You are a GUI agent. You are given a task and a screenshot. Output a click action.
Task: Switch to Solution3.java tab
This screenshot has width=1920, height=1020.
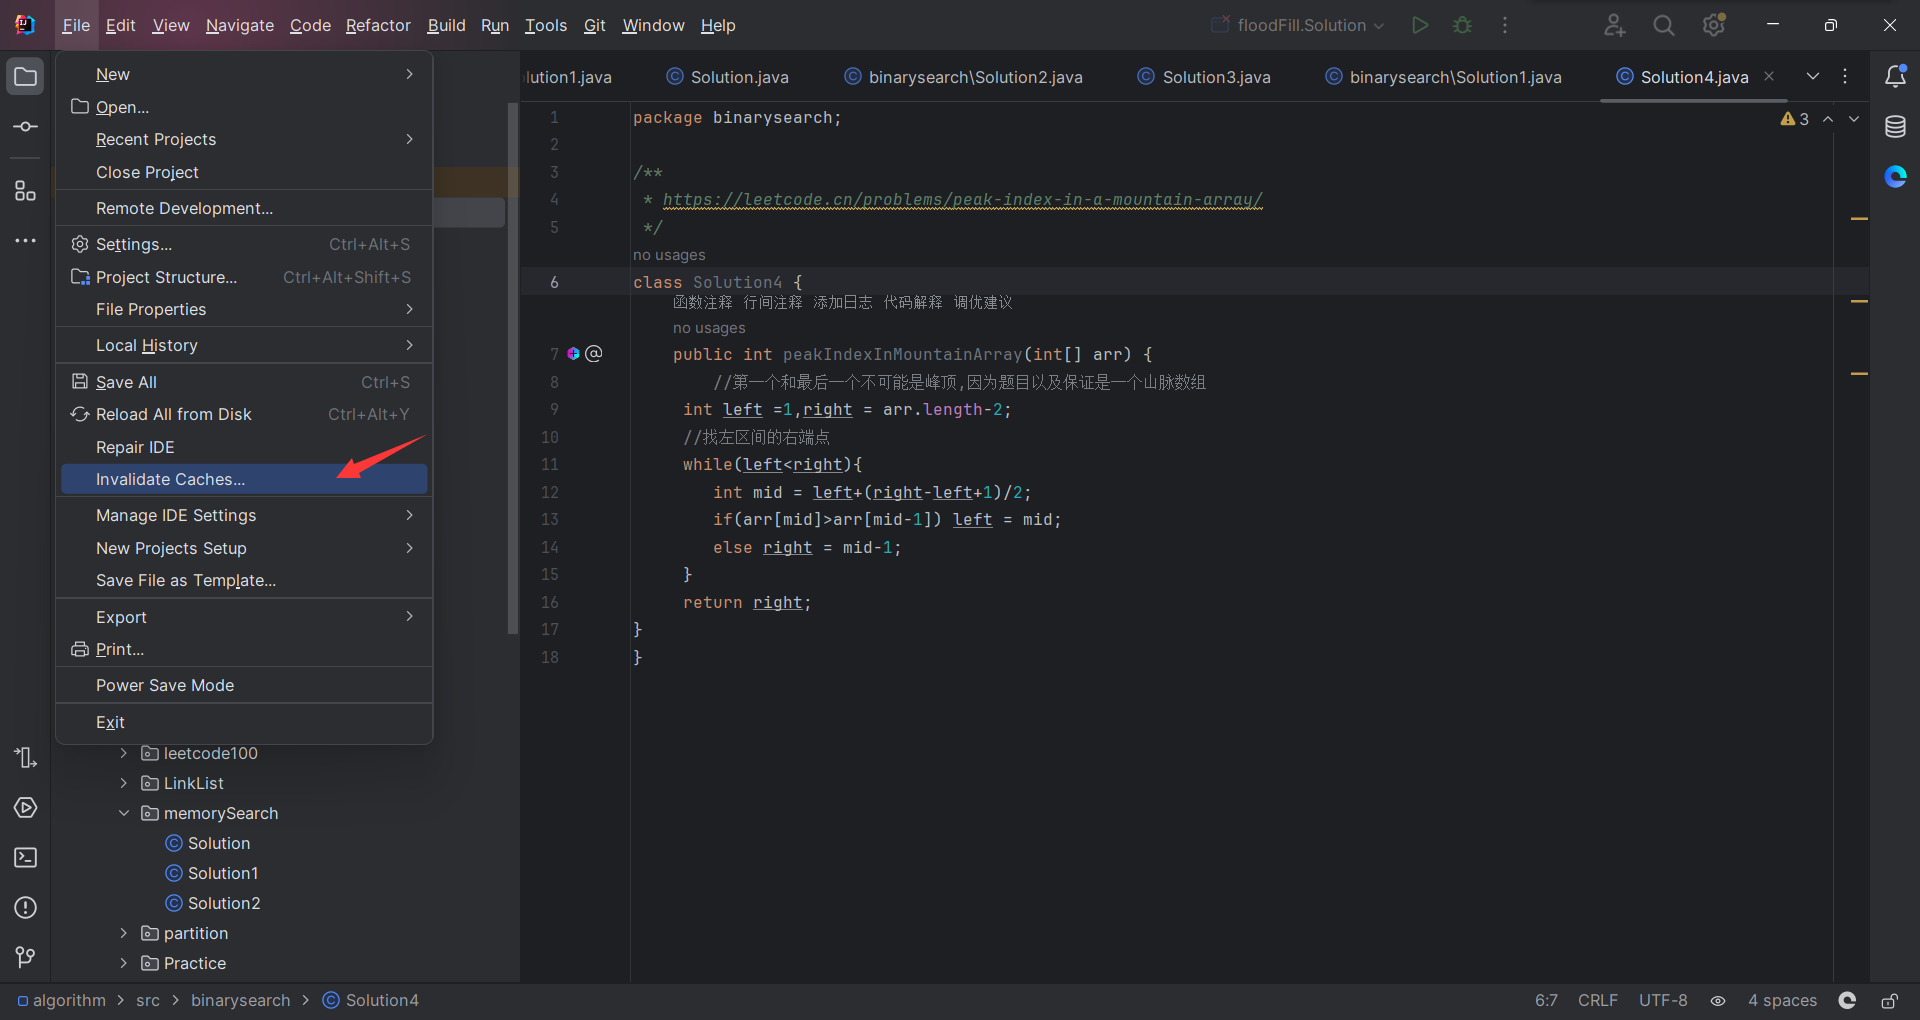[1204, 77]
